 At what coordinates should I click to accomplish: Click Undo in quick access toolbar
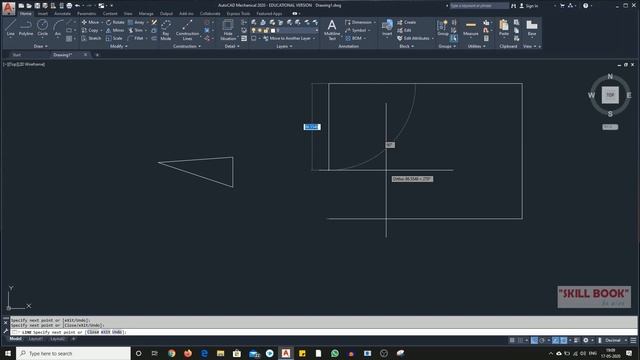click(x=77, y=6)
